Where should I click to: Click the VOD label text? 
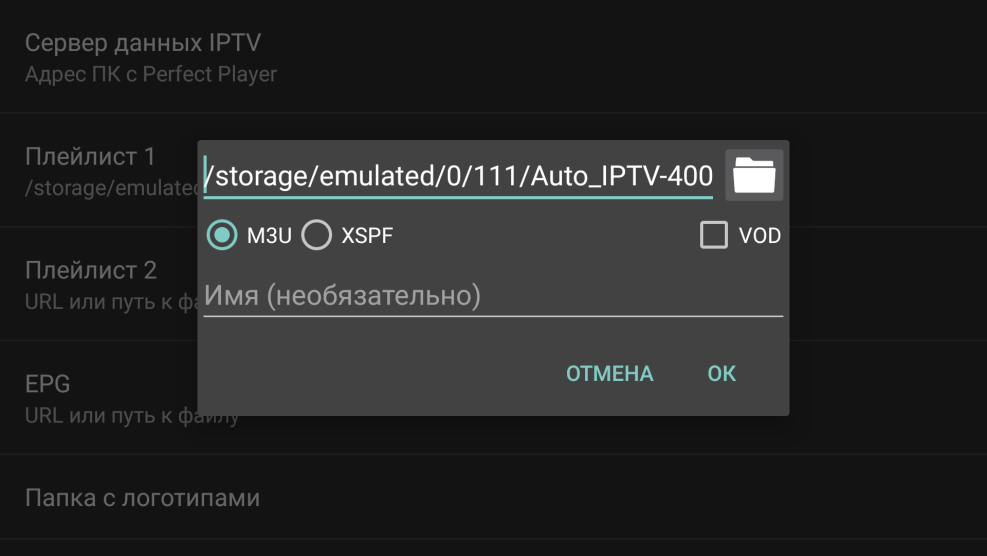coord(759,237)
